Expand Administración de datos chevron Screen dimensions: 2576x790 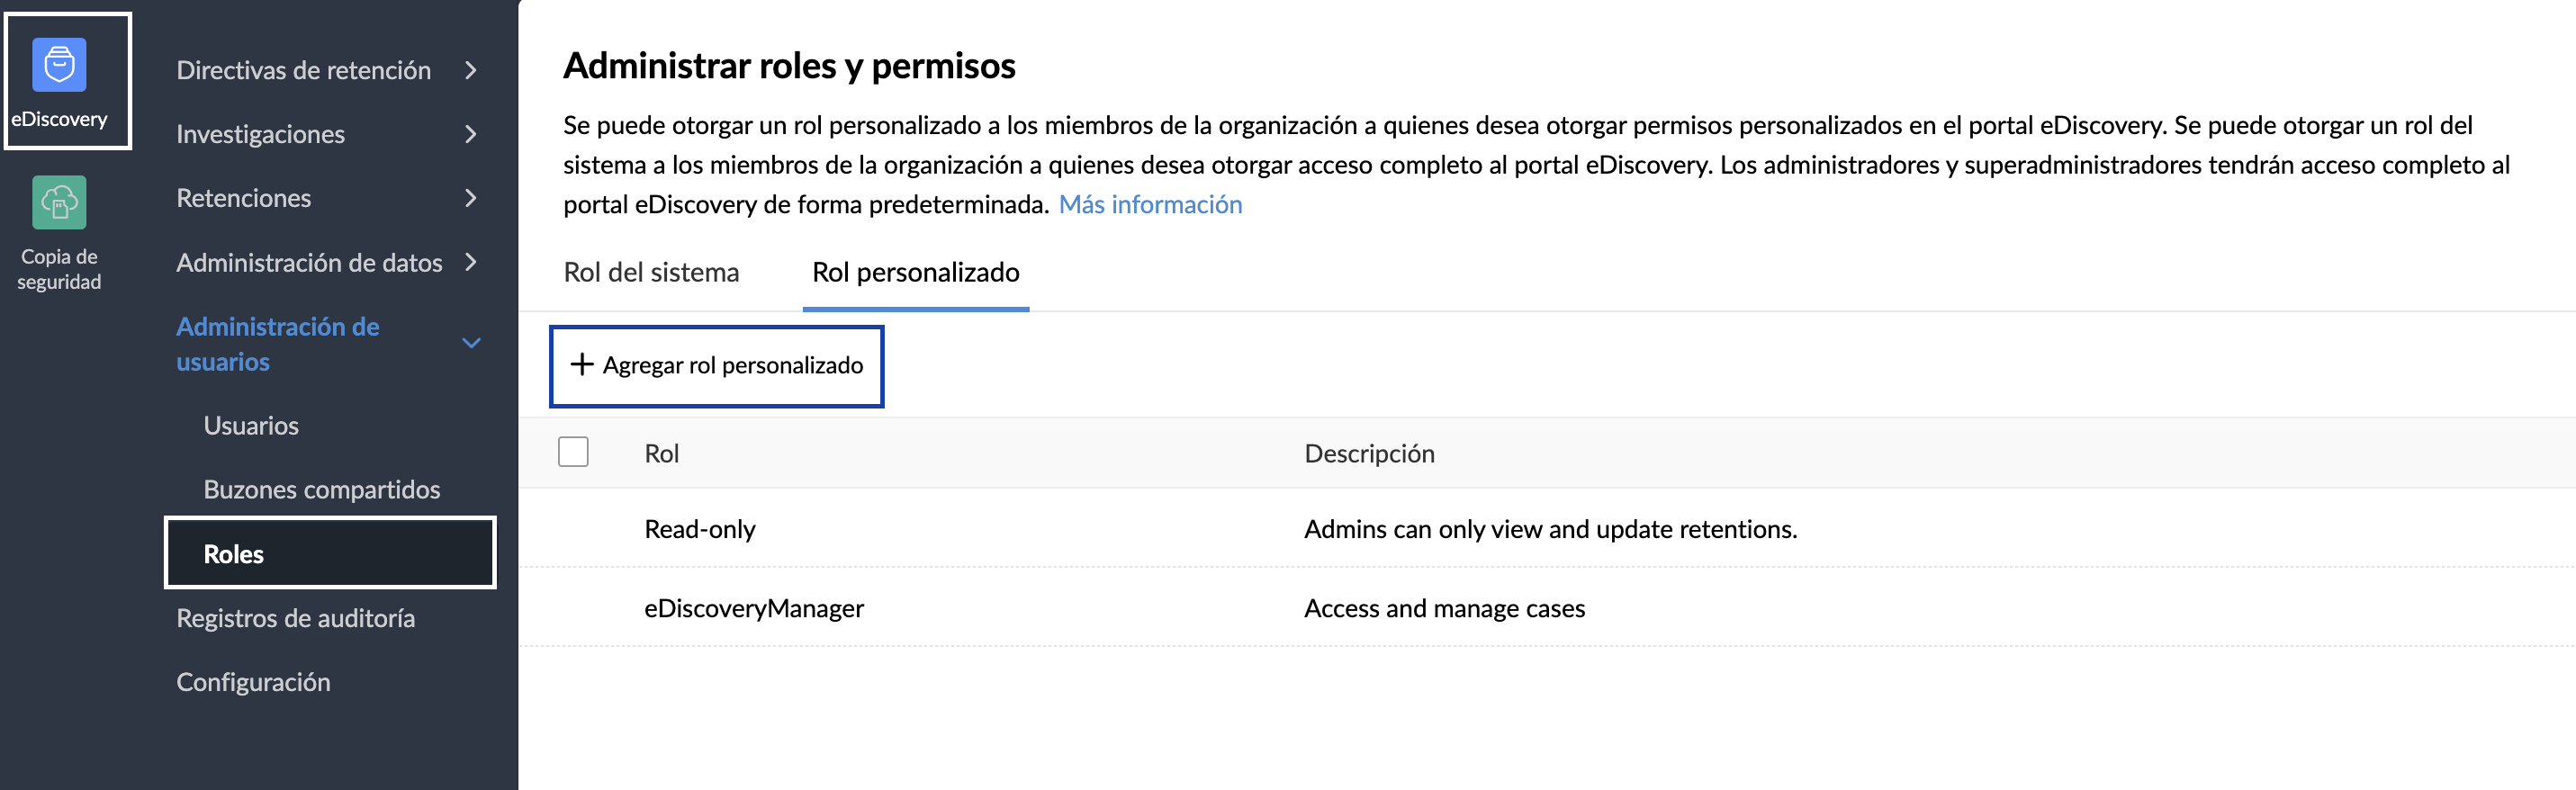[471, 262]
